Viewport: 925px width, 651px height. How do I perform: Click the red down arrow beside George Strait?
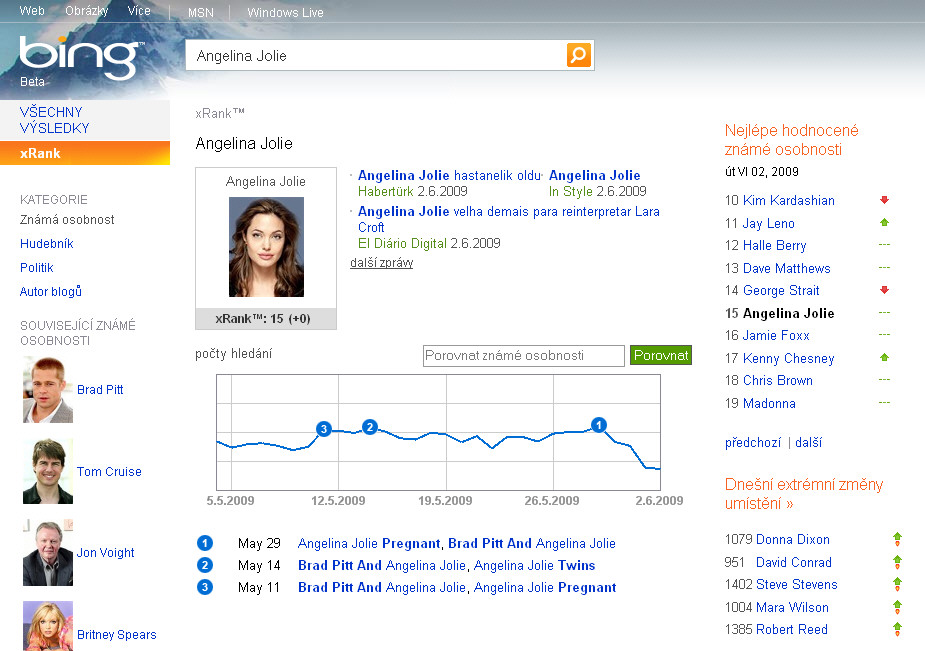coord(884,290)
